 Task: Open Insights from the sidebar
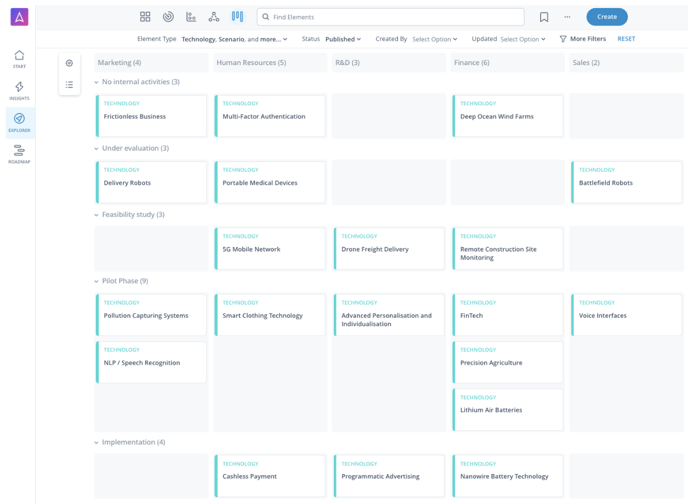19,90
